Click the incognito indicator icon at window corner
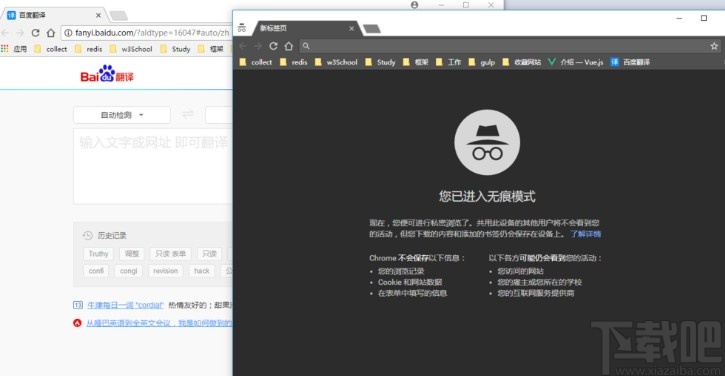The width and height of the screenshot is (725, 376). click(x=242, y=28)
